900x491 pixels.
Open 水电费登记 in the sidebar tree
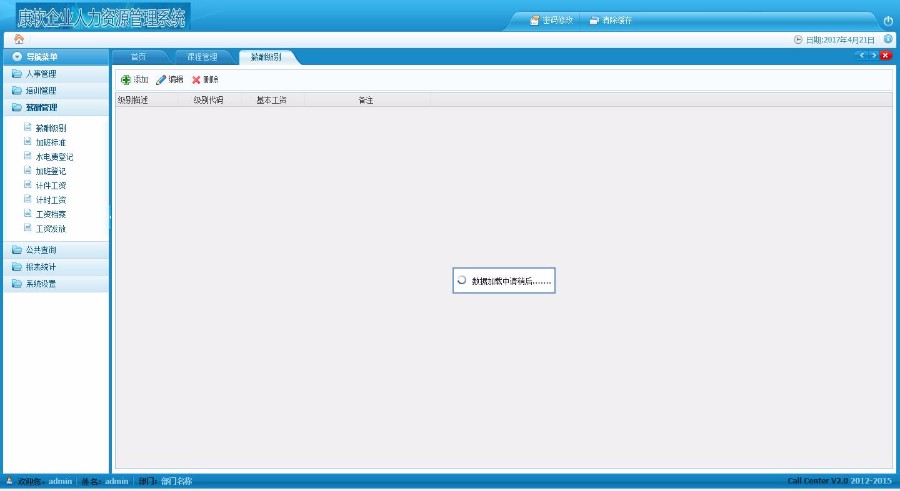[x=54, y=157]
